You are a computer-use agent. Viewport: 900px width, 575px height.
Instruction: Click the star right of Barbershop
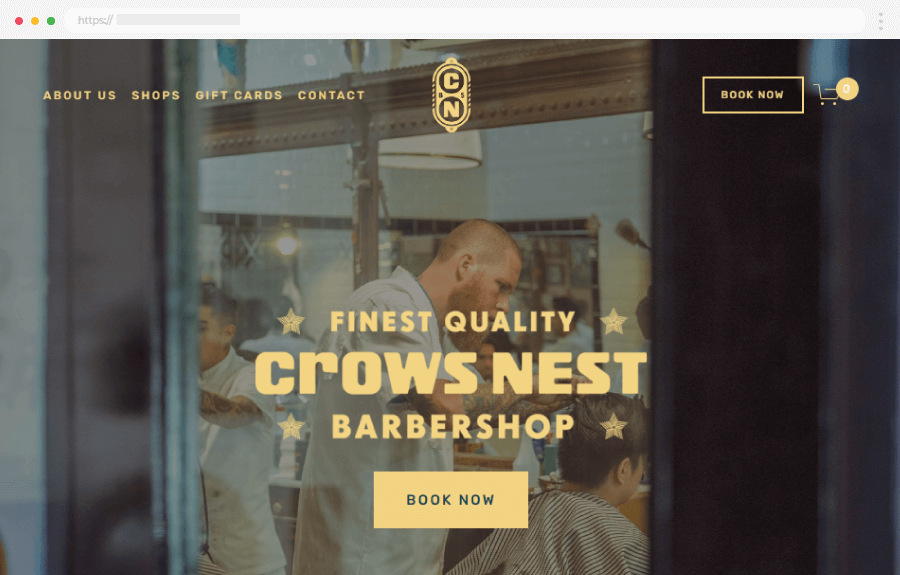pyautogui.click(x=614, y=426)
